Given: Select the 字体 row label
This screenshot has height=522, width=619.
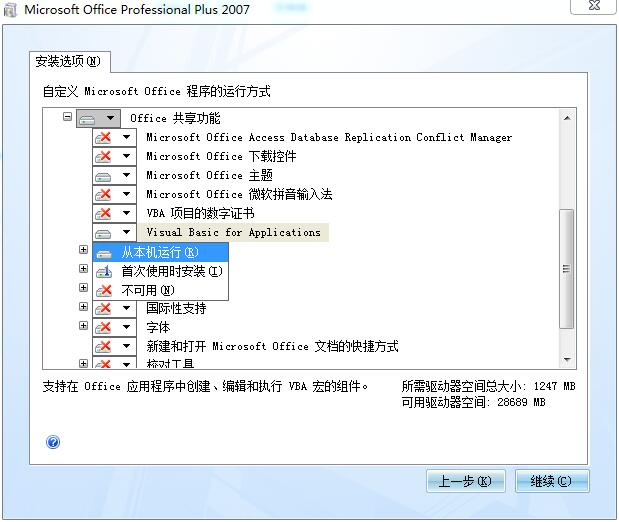Looking at the screenshot, I should point(158,327).
